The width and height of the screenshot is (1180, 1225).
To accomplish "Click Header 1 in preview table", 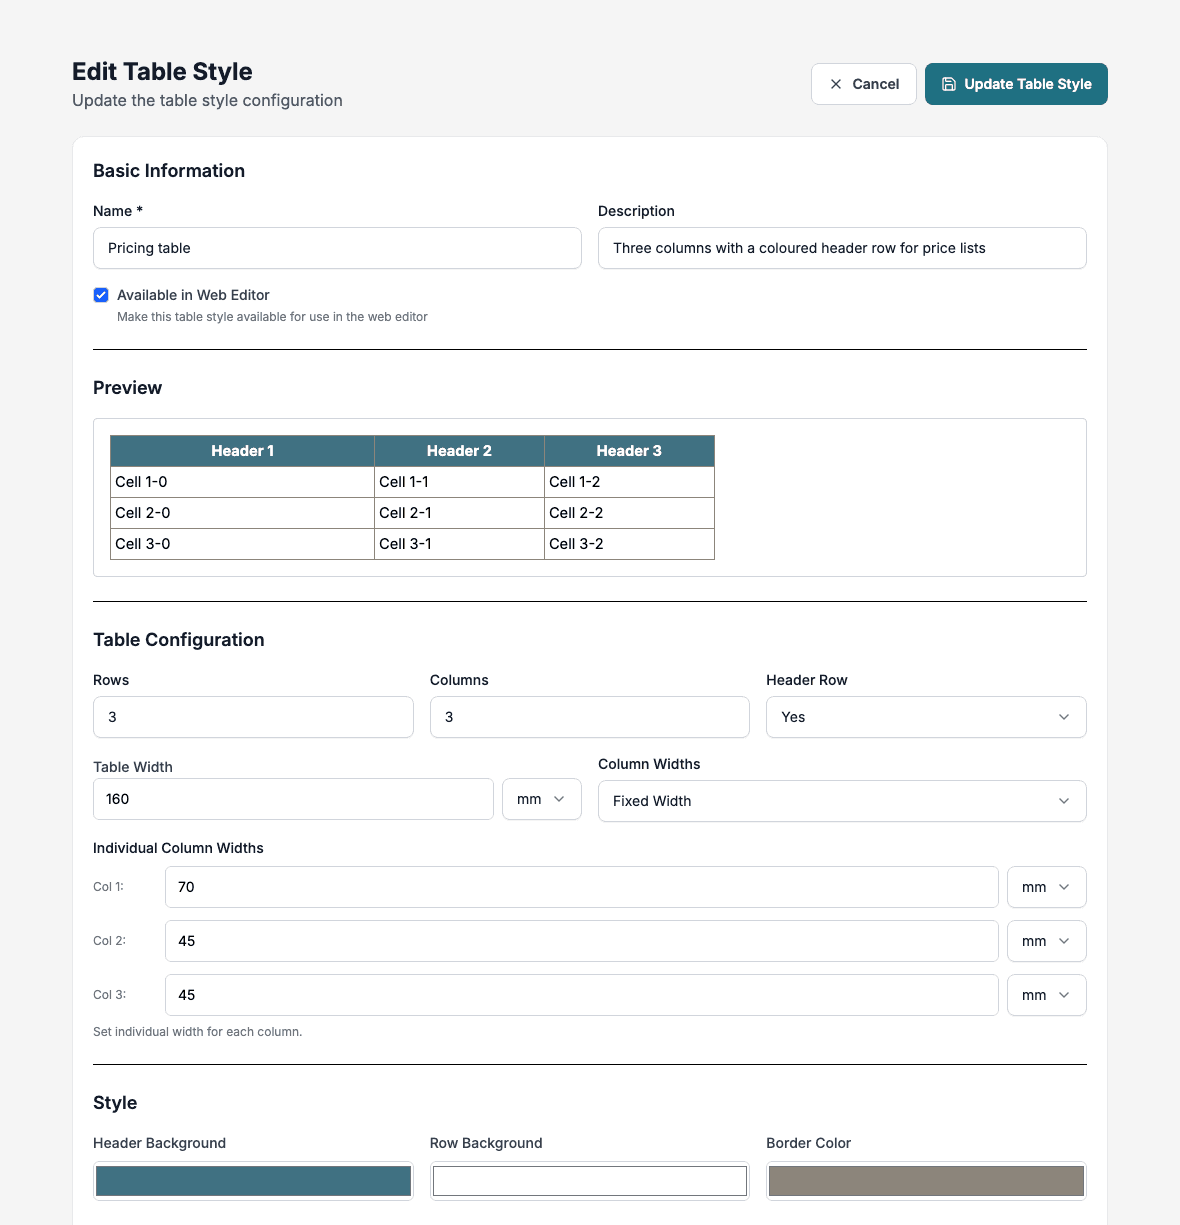I will 242,451.
